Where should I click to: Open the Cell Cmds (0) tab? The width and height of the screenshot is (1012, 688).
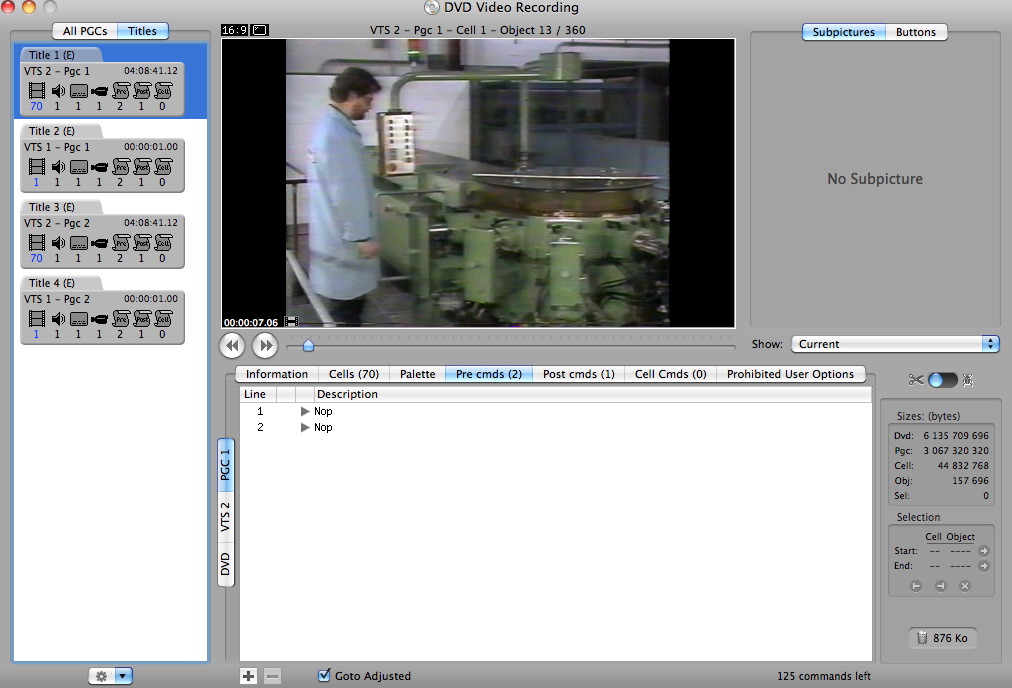671,374
